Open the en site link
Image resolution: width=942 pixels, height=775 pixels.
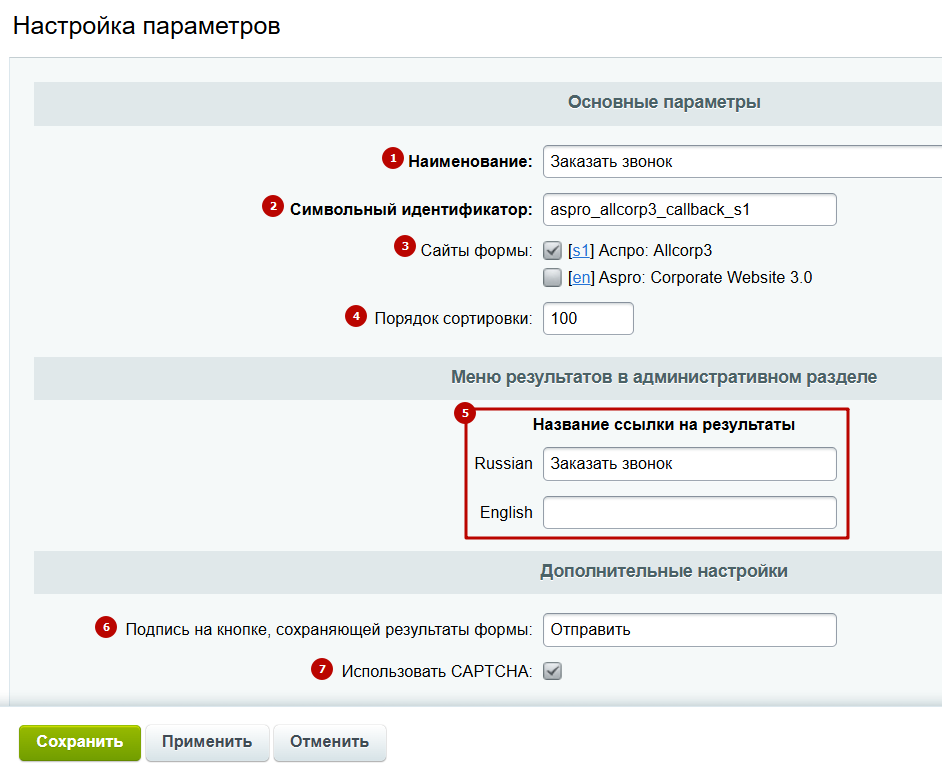[x=581, y=278]
